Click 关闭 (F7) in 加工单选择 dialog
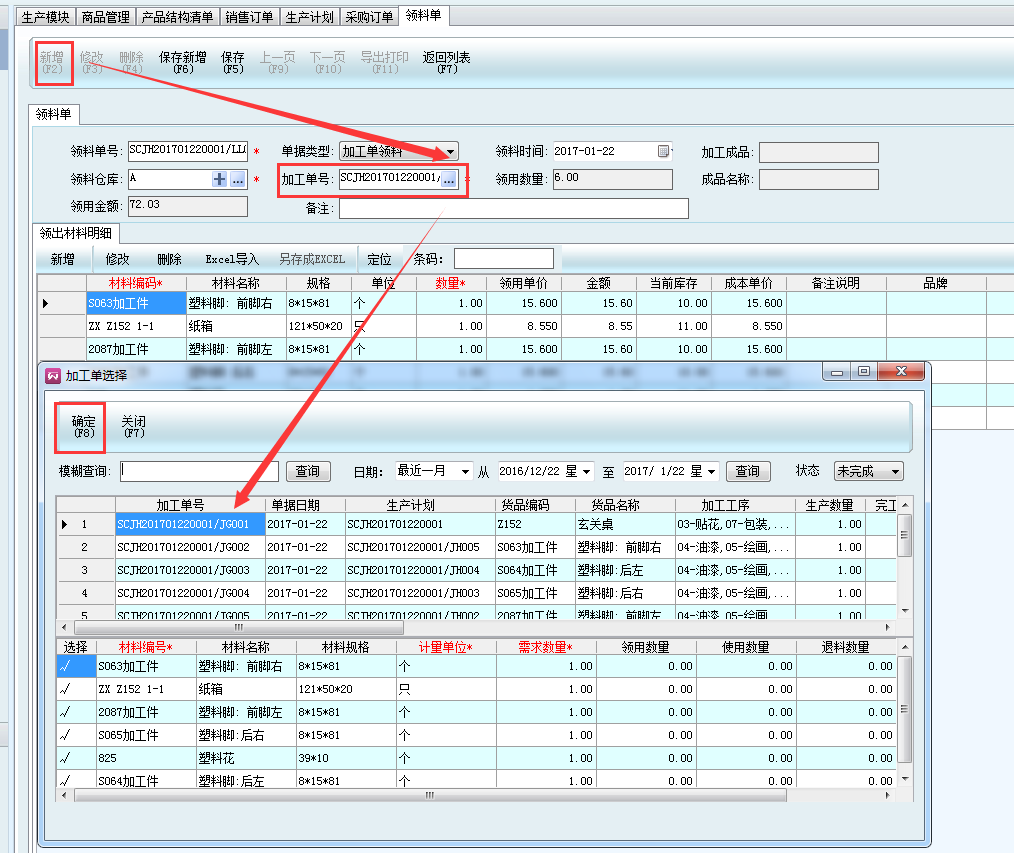Image resolution: width=1014 pixels, height=853 pixels. pos(134,427)
